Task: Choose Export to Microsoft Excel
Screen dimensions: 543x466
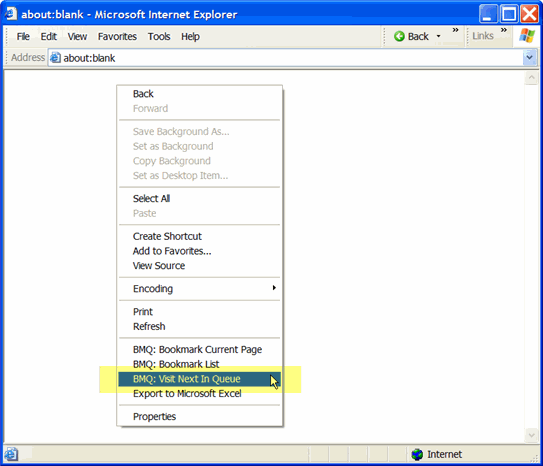Action: pos(199,394)
